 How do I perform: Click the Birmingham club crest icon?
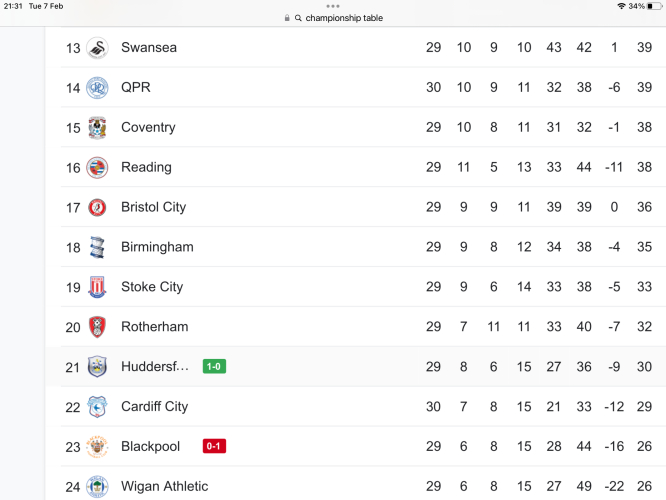[97, 247]
